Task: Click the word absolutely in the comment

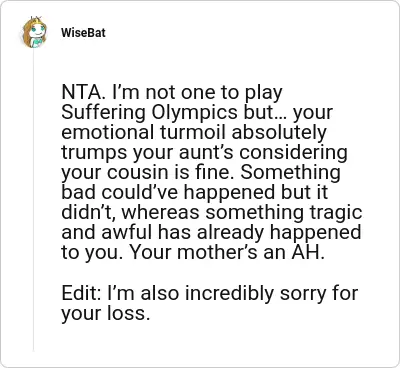Action: point(279,133)
